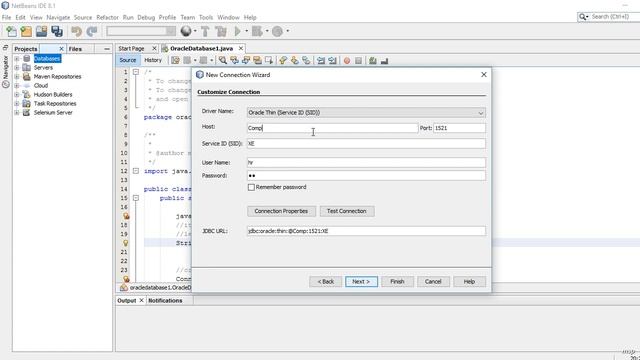Image resolution: width=640 pixels, height=360 pixels.
Task: Click the Profile Project icon
Action: [277, 31]
